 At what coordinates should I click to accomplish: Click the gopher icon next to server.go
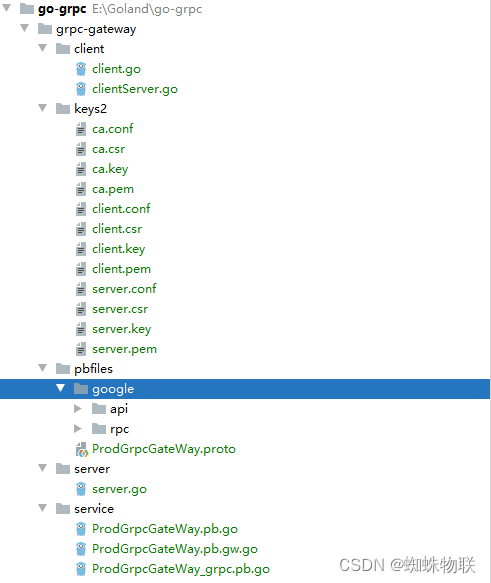click(81, 489)
